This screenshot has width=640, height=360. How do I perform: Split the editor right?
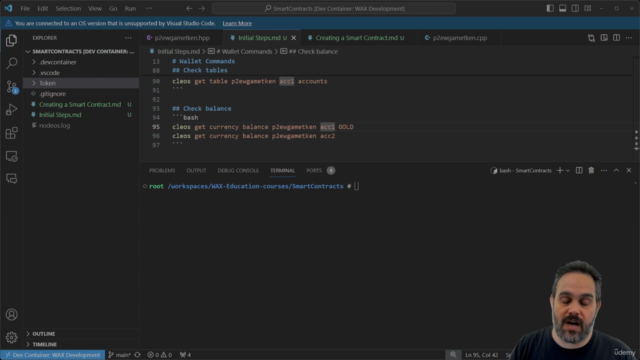(616, 38)
